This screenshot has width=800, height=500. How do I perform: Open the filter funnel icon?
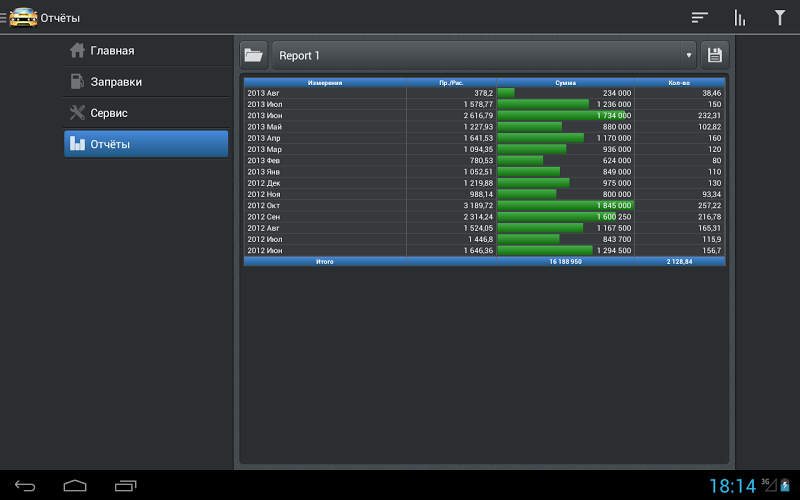click(780, 17)
